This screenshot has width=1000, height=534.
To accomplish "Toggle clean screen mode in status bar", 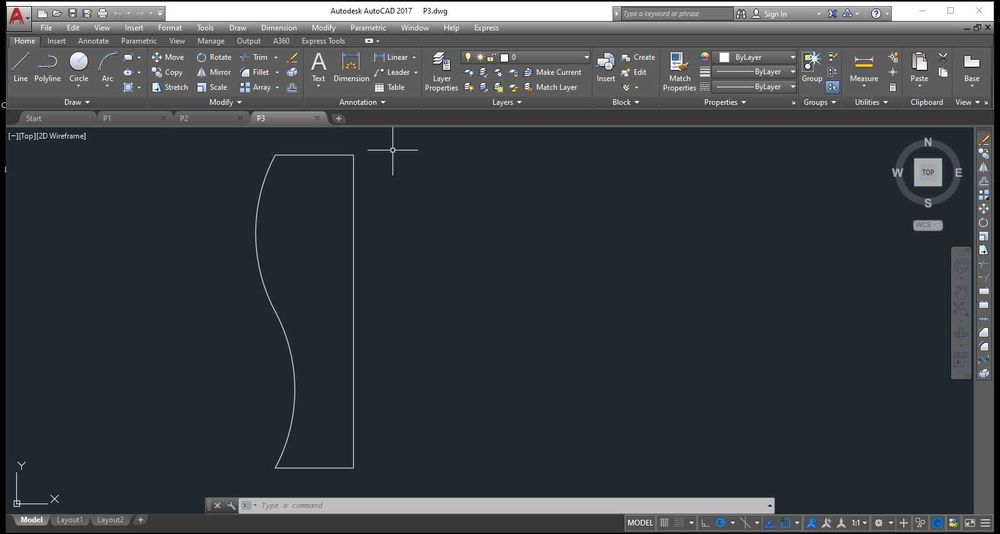I will pos(970,523).
